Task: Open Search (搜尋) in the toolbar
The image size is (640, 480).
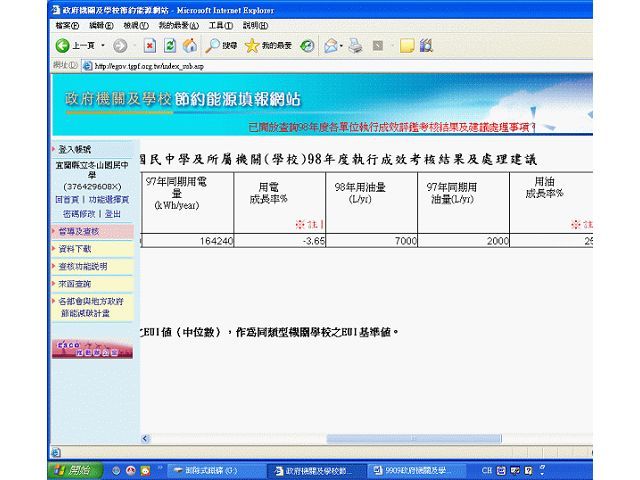Action: [x=222, y=46]
